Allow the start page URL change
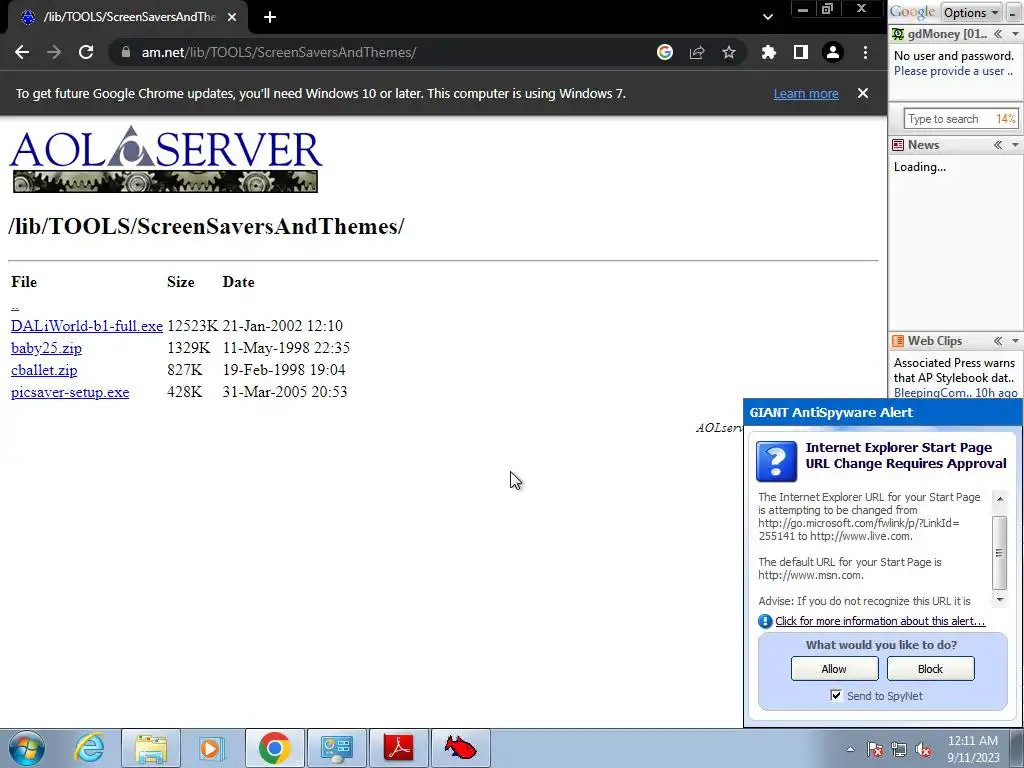The image size is (1024, 768). pos(835,669)
